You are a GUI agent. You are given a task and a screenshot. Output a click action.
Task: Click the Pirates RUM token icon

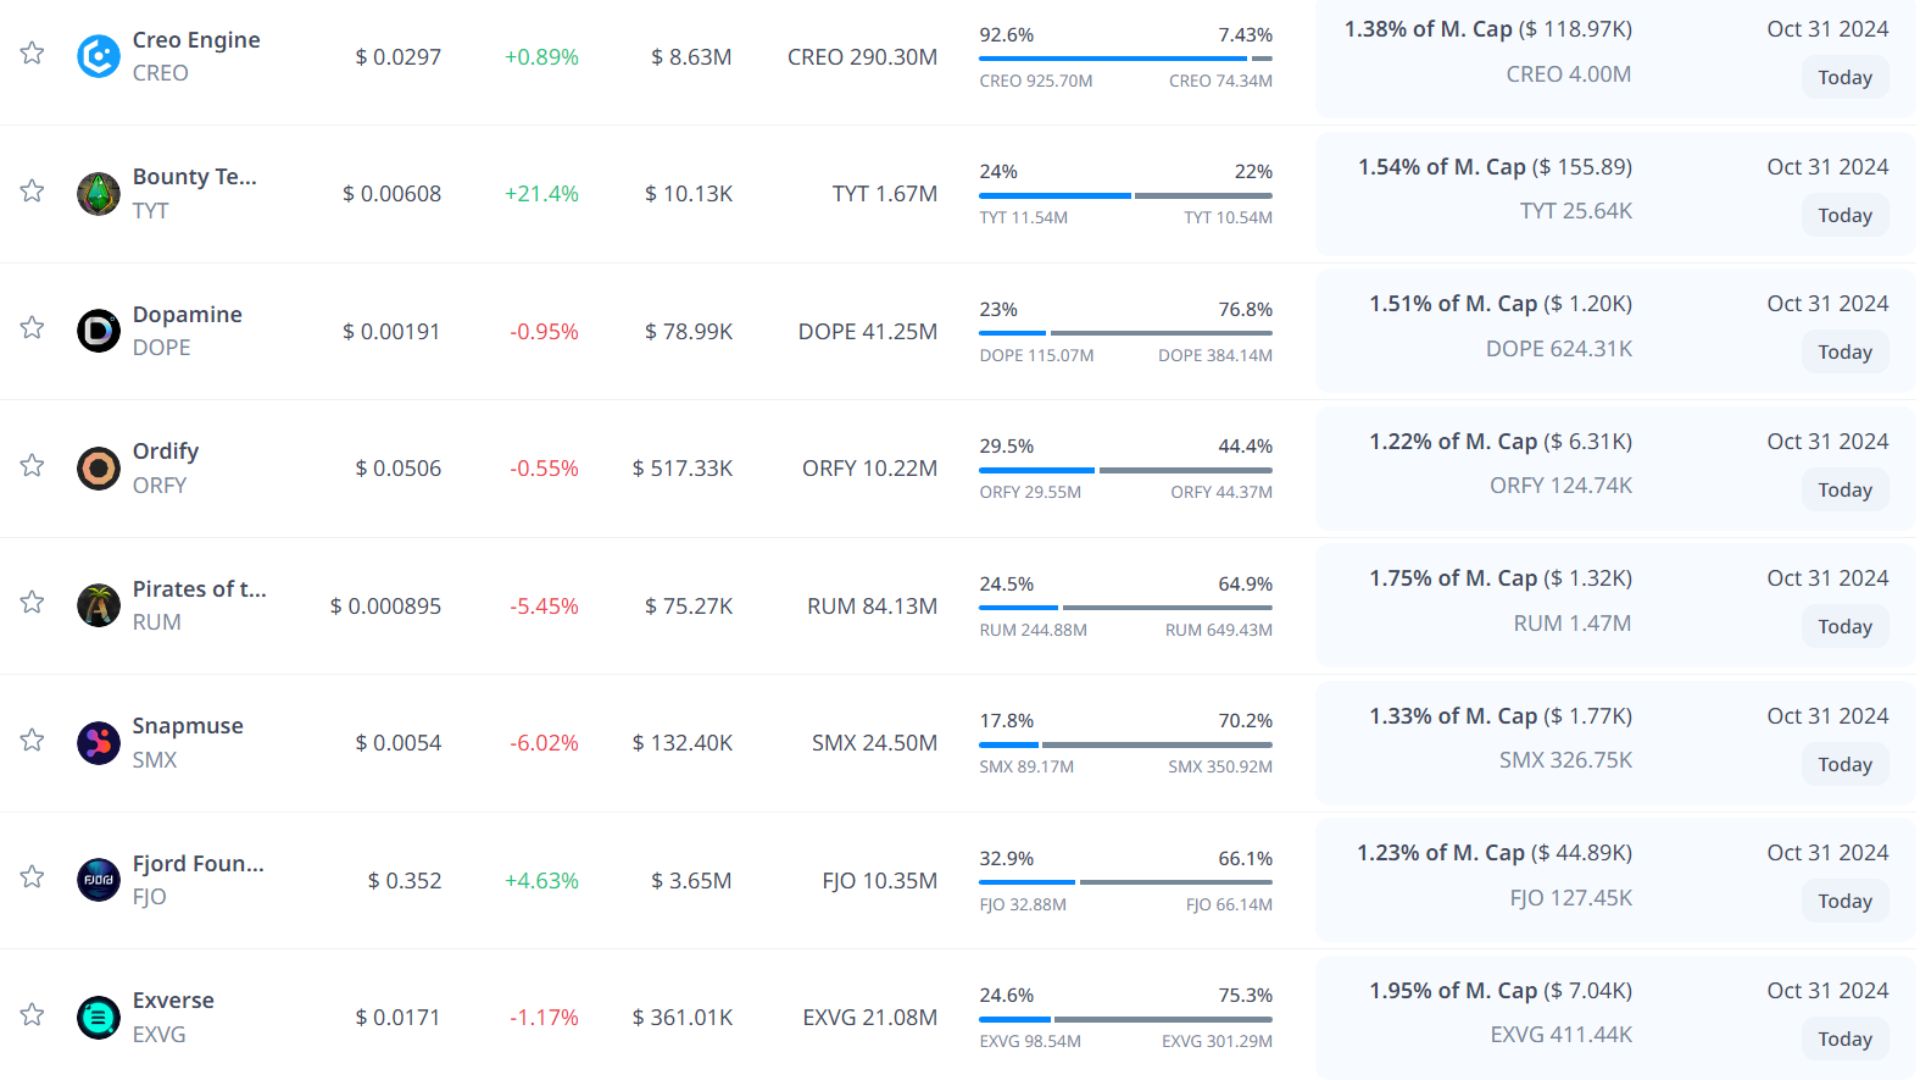click(x=98, y=605)
